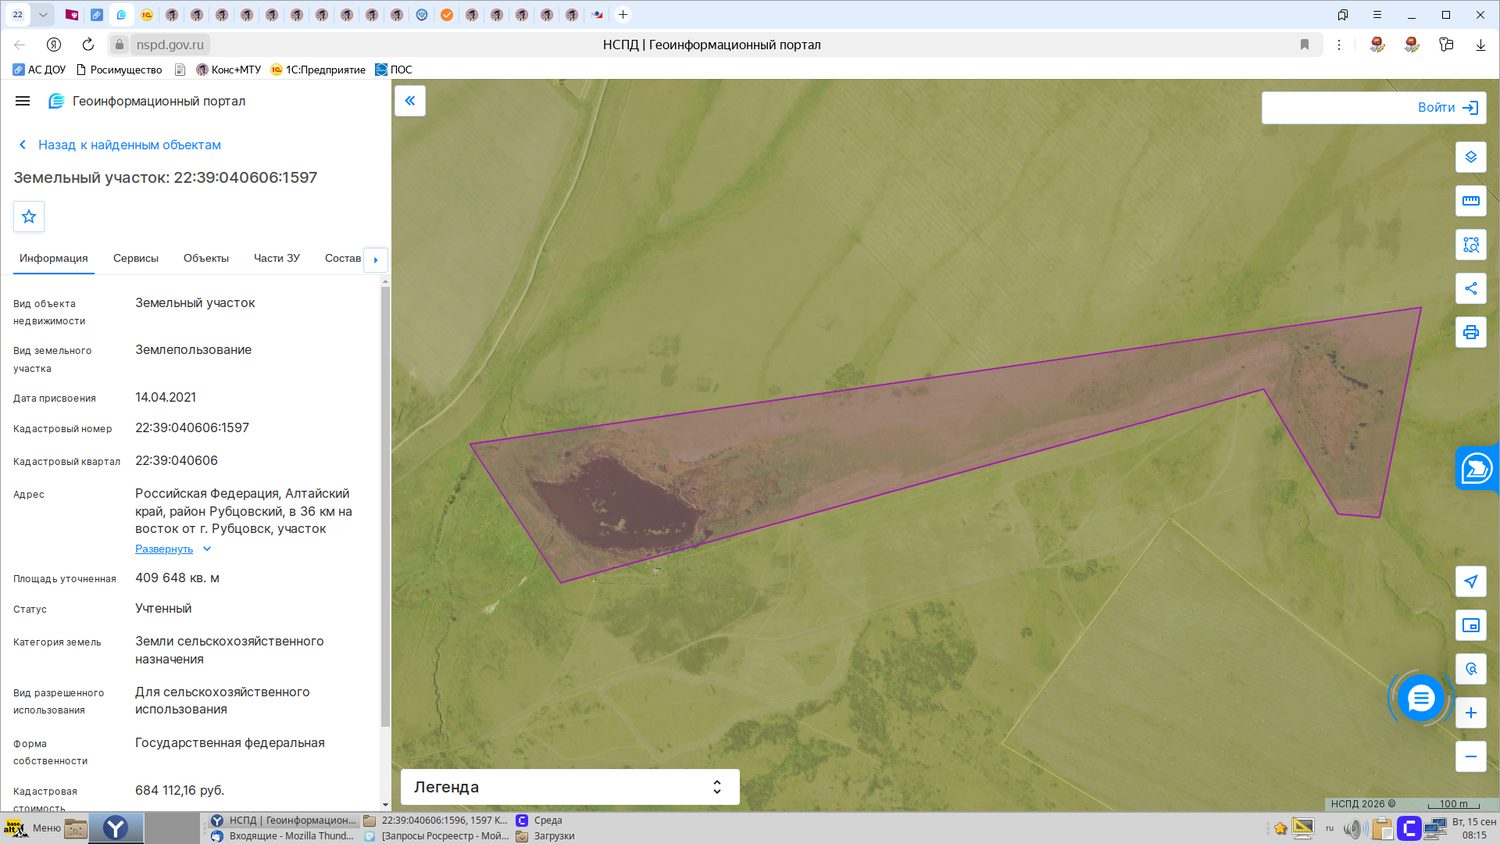Open the Загрузки taskbar window
The width and height of the screenshot is (1500, 844).
click(x=545, y=836)
